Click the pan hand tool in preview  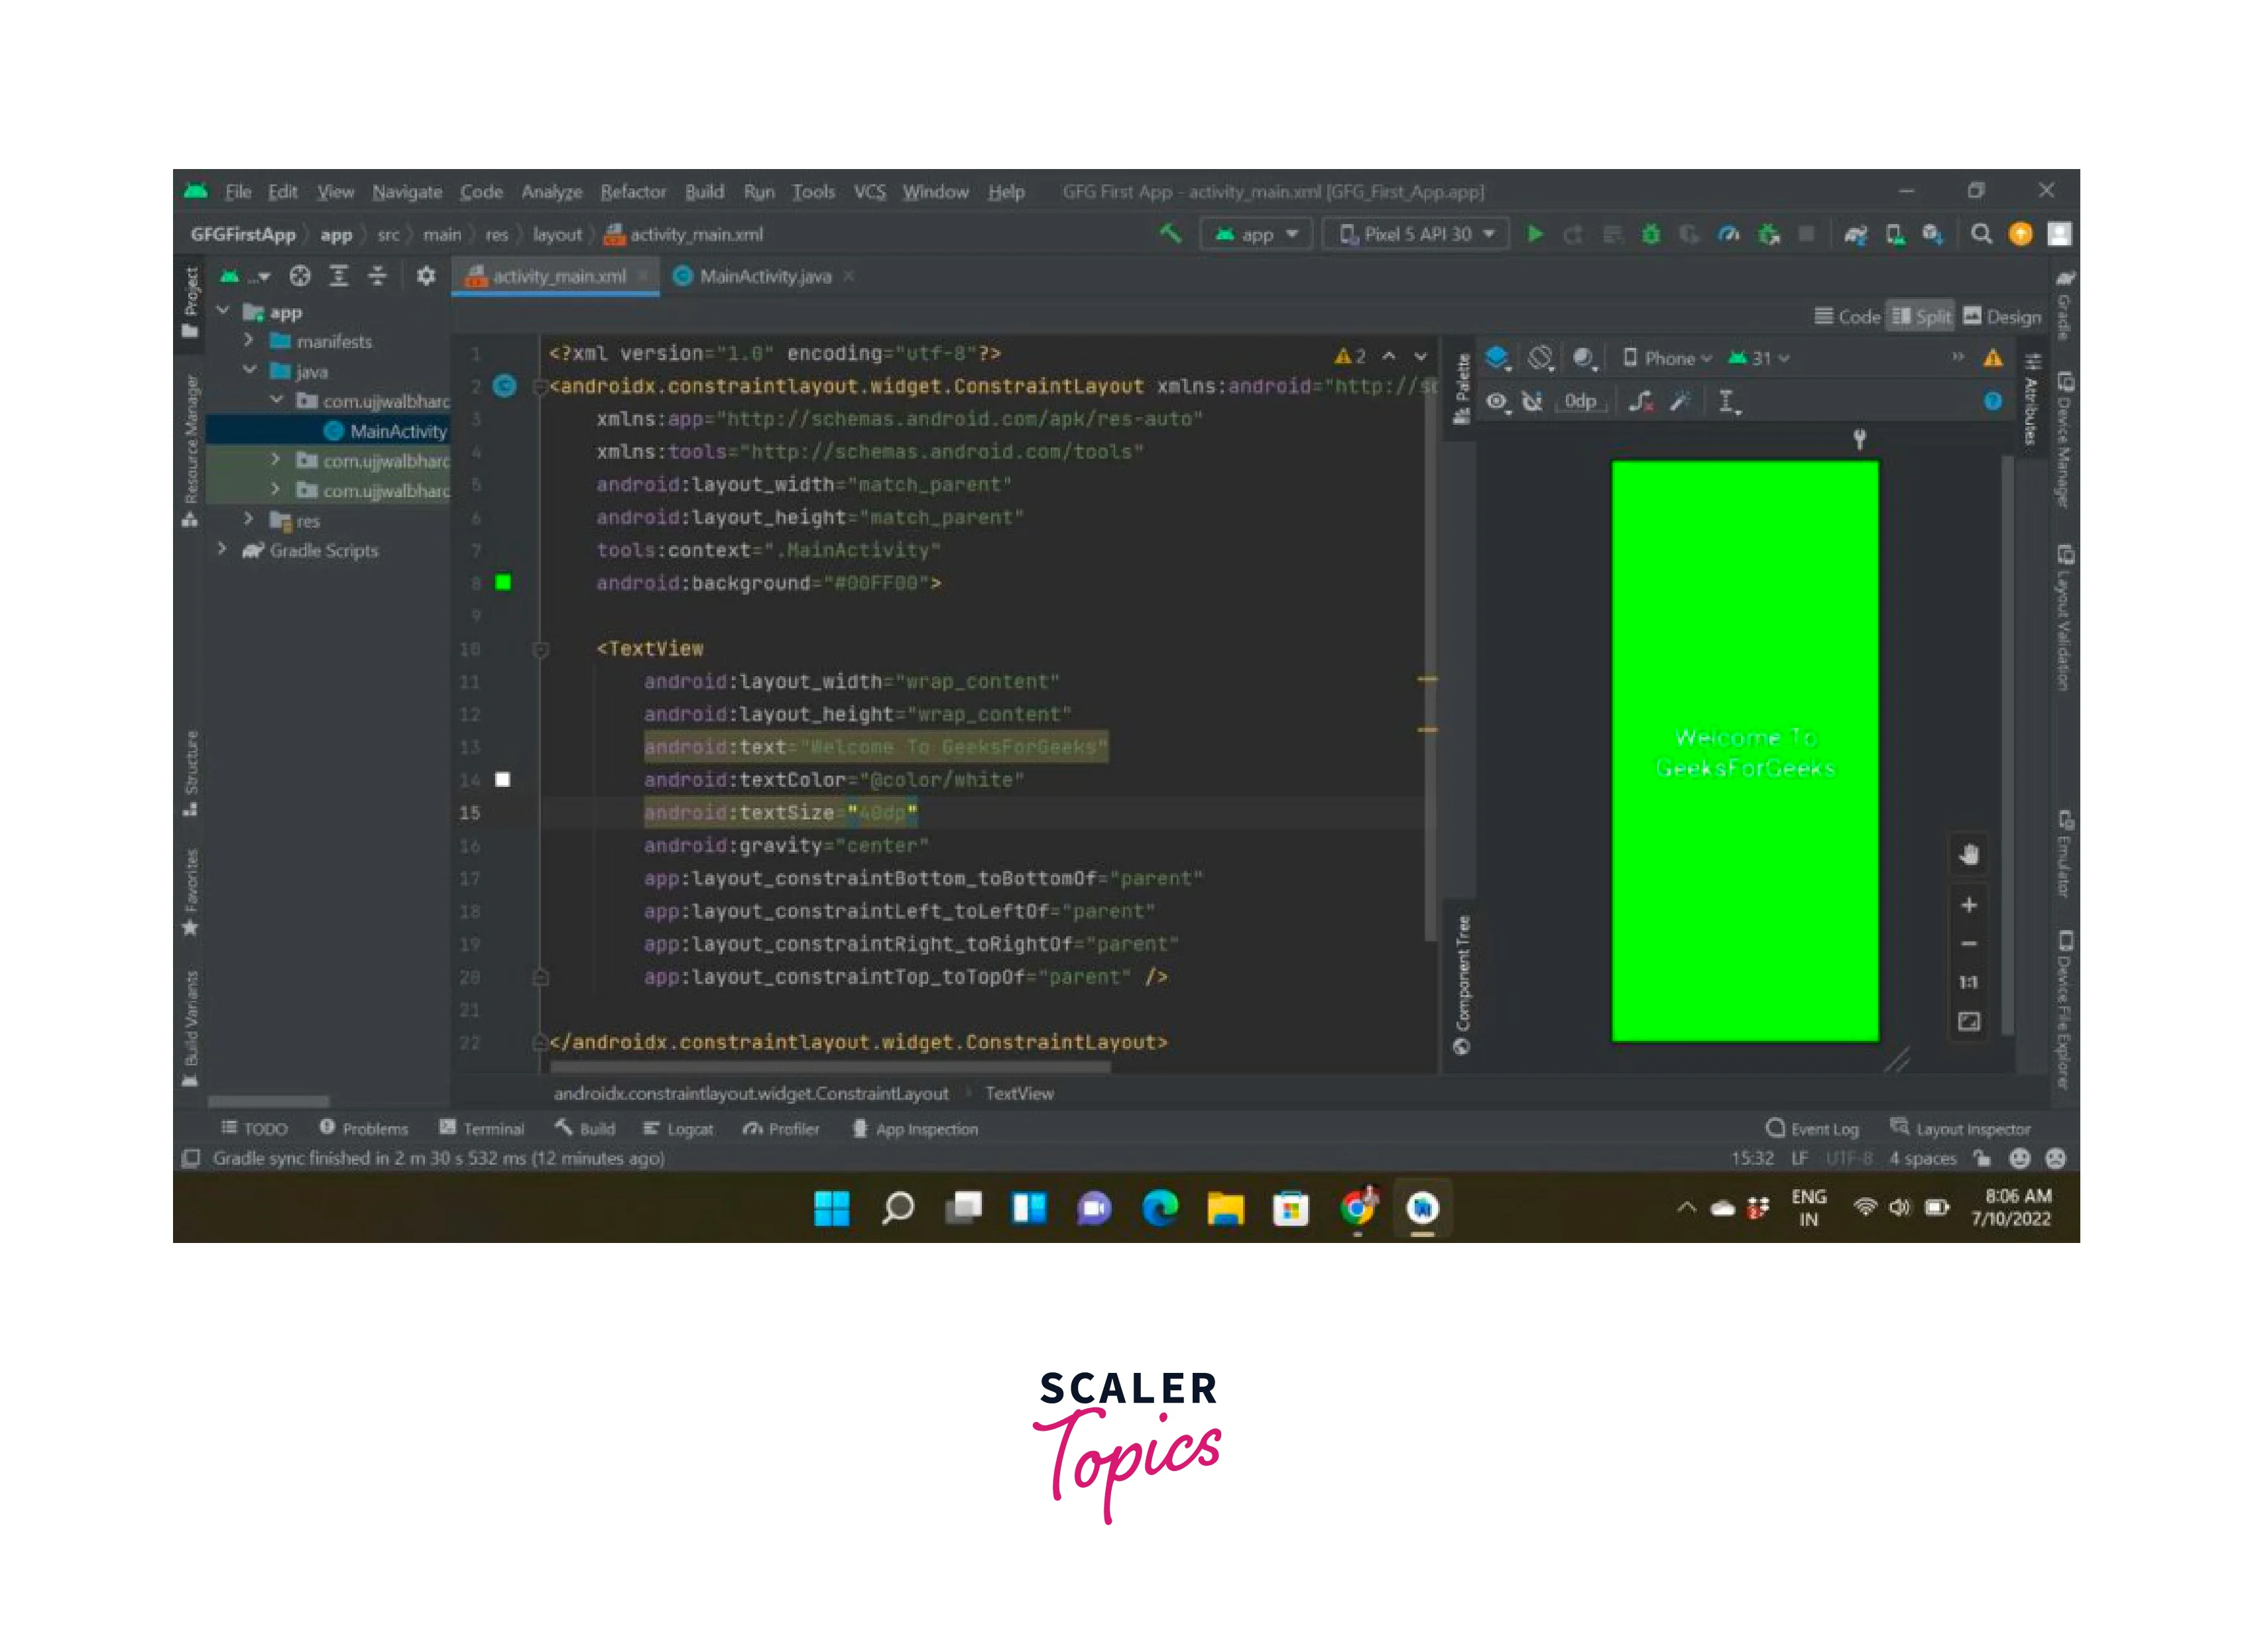click(x=1968, y=855)
